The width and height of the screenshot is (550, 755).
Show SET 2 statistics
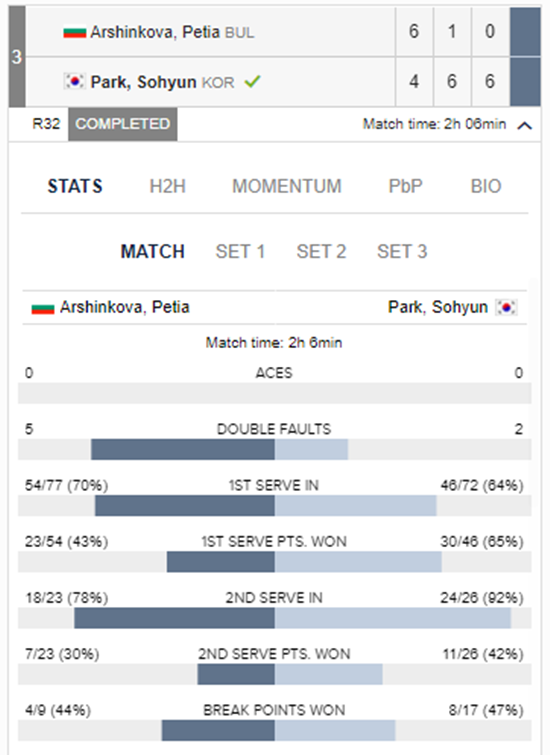pos(321,251)
